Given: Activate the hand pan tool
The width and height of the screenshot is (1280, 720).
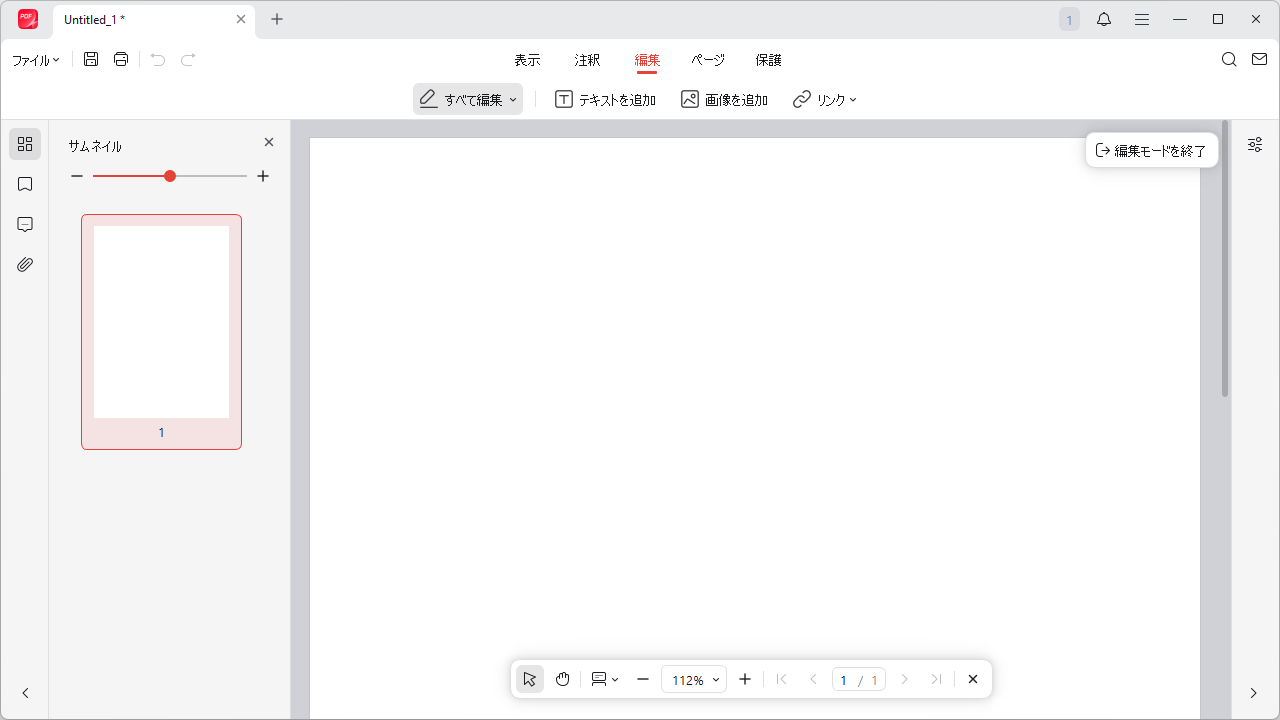Looking at the screenshot, I should (563, 679).
